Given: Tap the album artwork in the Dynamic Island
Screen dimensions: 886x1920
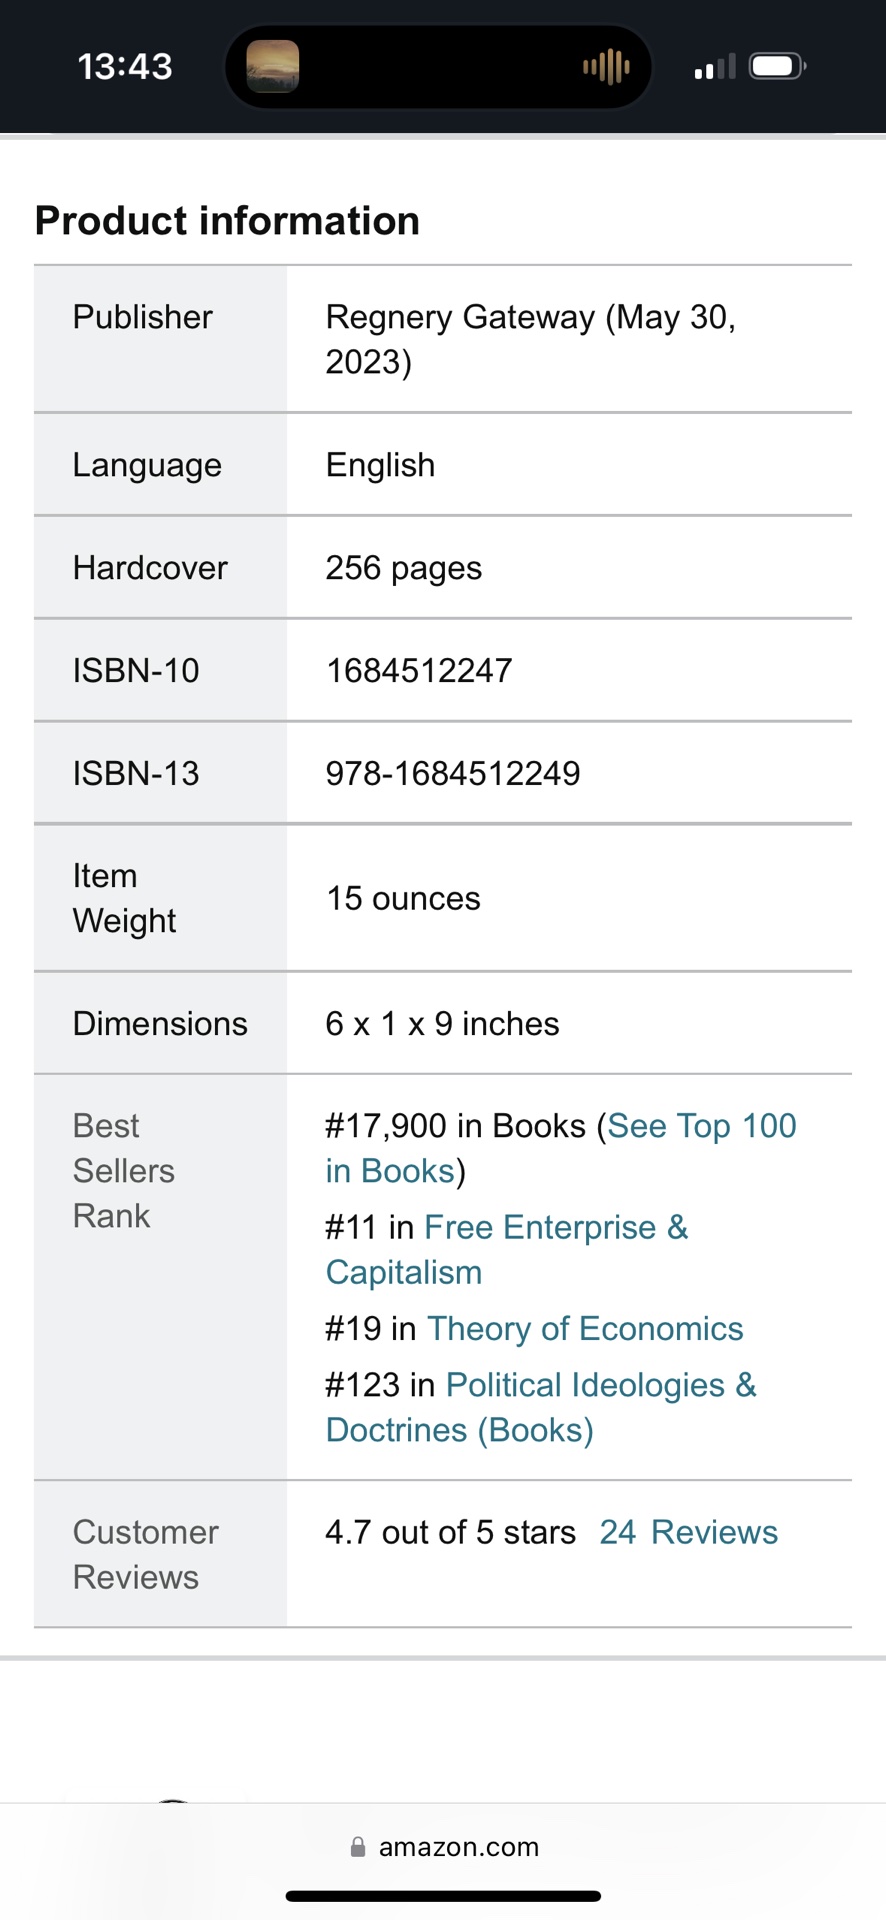Looking at the screenshot, I should click(272, 66).
